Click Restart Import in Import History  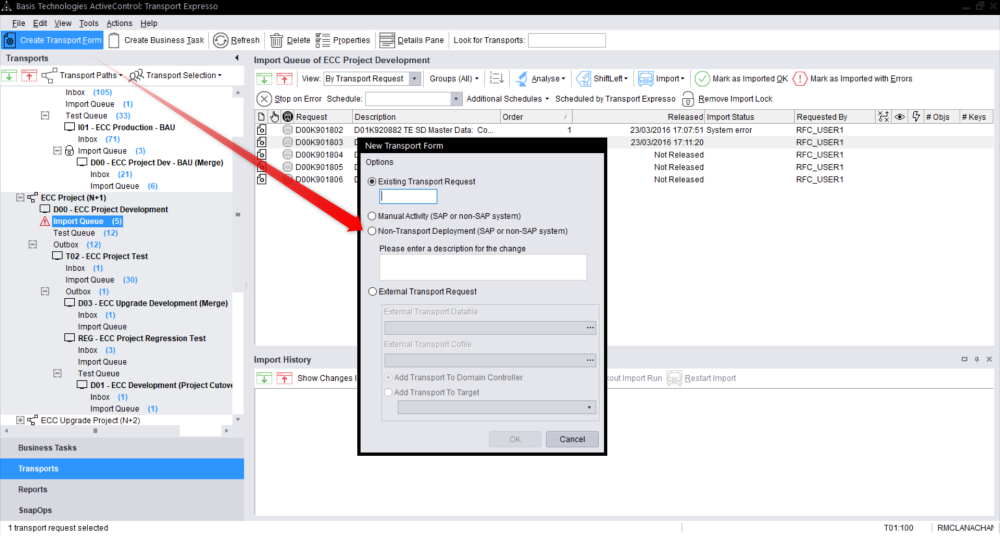(702, 378)
